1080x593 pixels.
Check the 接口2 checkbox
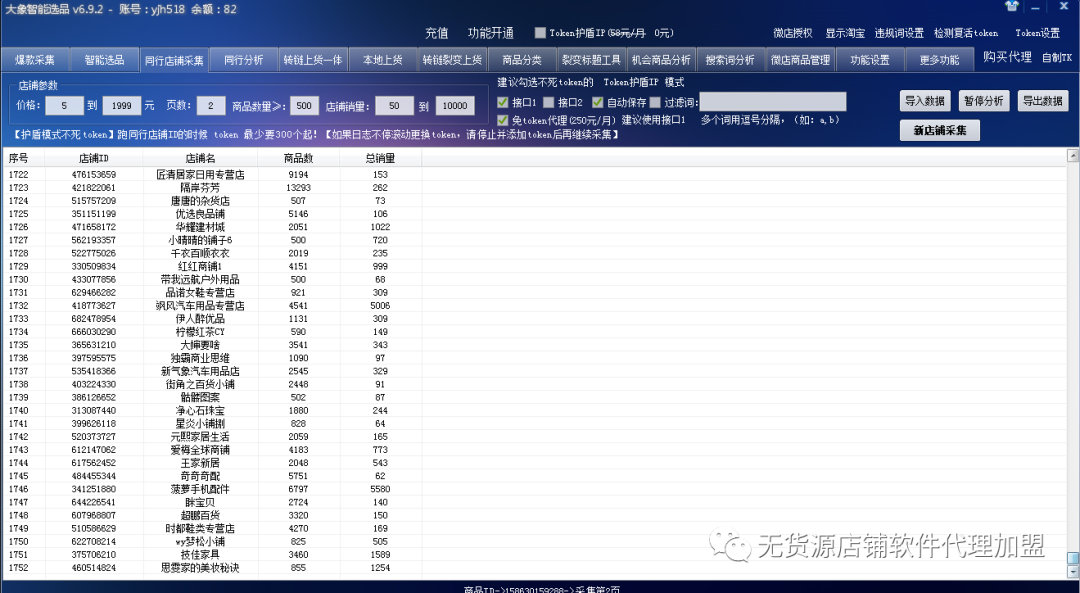(548, 102)
